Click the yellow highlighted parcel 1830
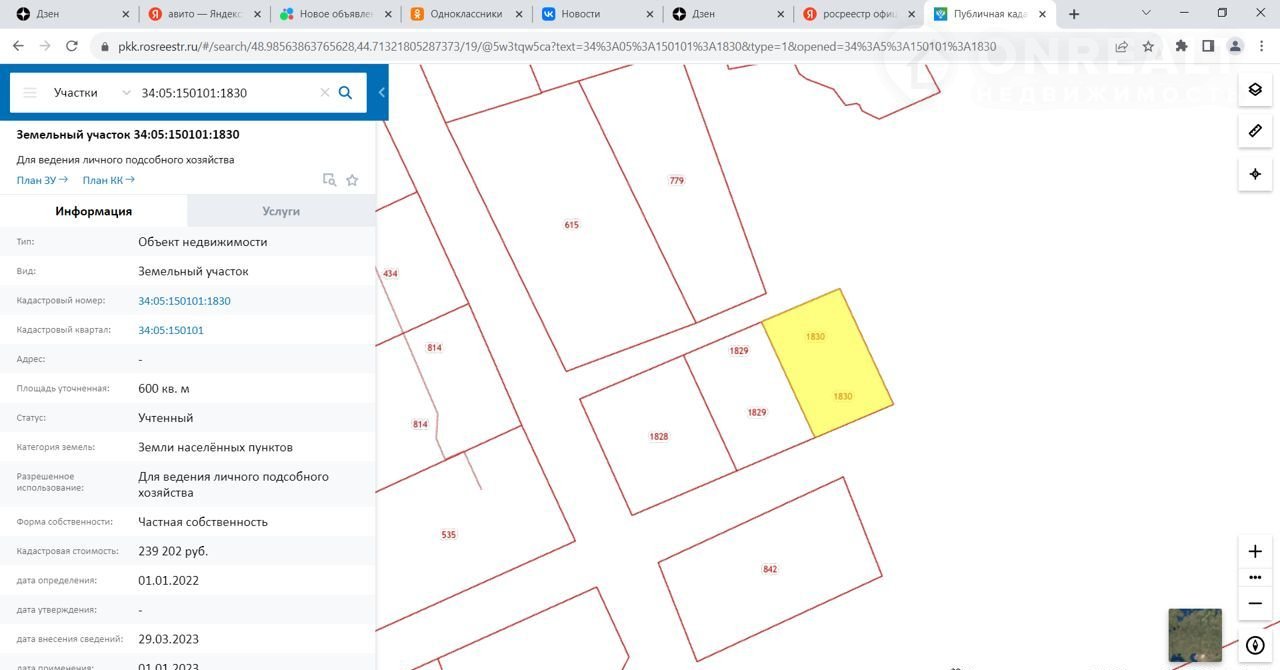Image resolution: width=1280 pixels, height=670 pixels. point(828,365)
